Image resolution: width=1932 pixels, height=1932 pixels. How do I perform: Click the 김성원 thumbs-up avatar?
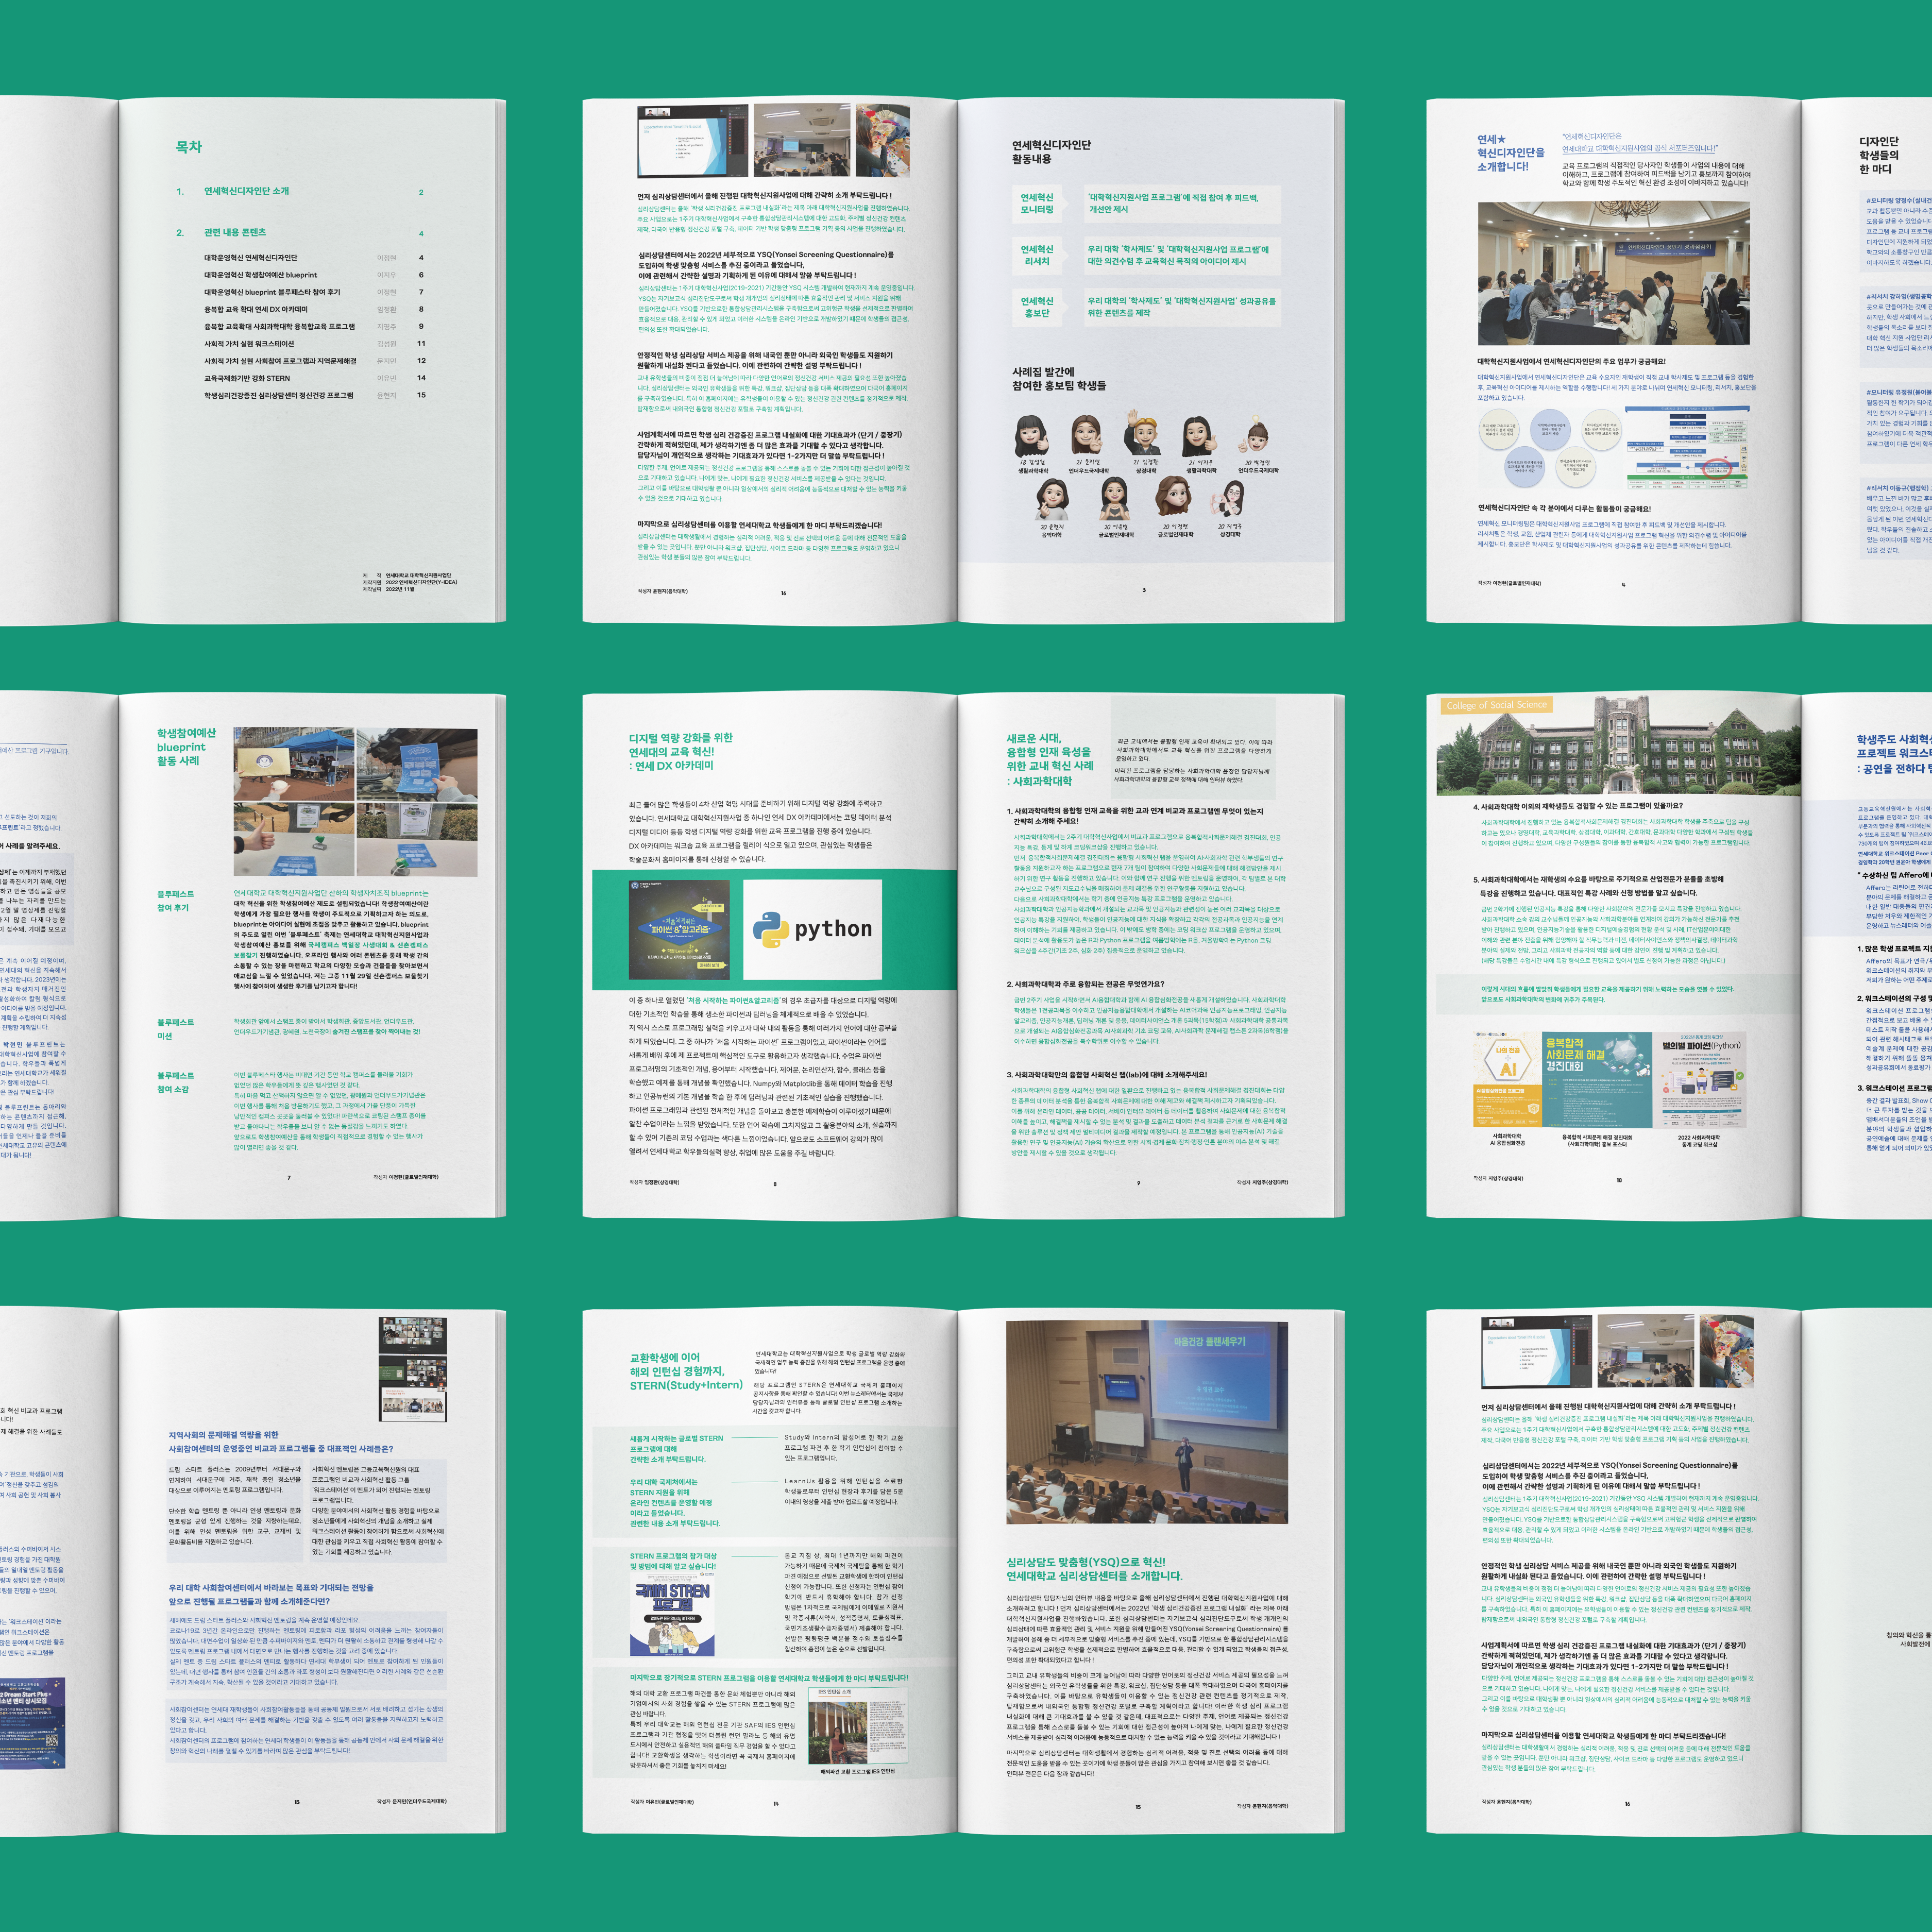[x=1033, y=436]
